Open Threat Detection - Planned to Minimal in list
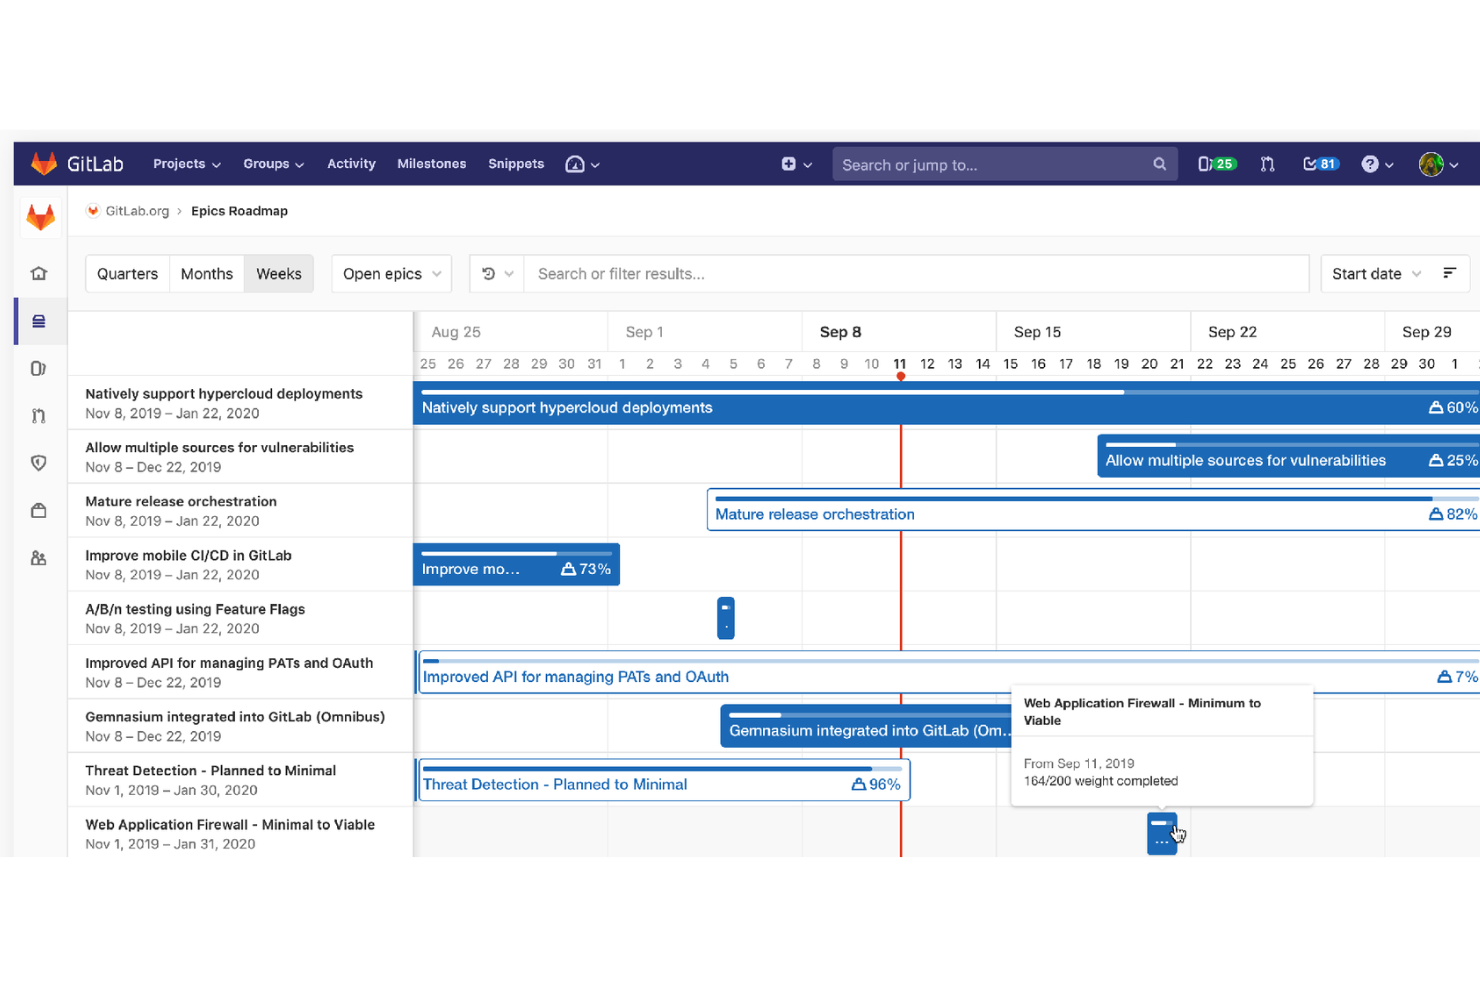This screenshot has width=1480, height=987. 210,771
